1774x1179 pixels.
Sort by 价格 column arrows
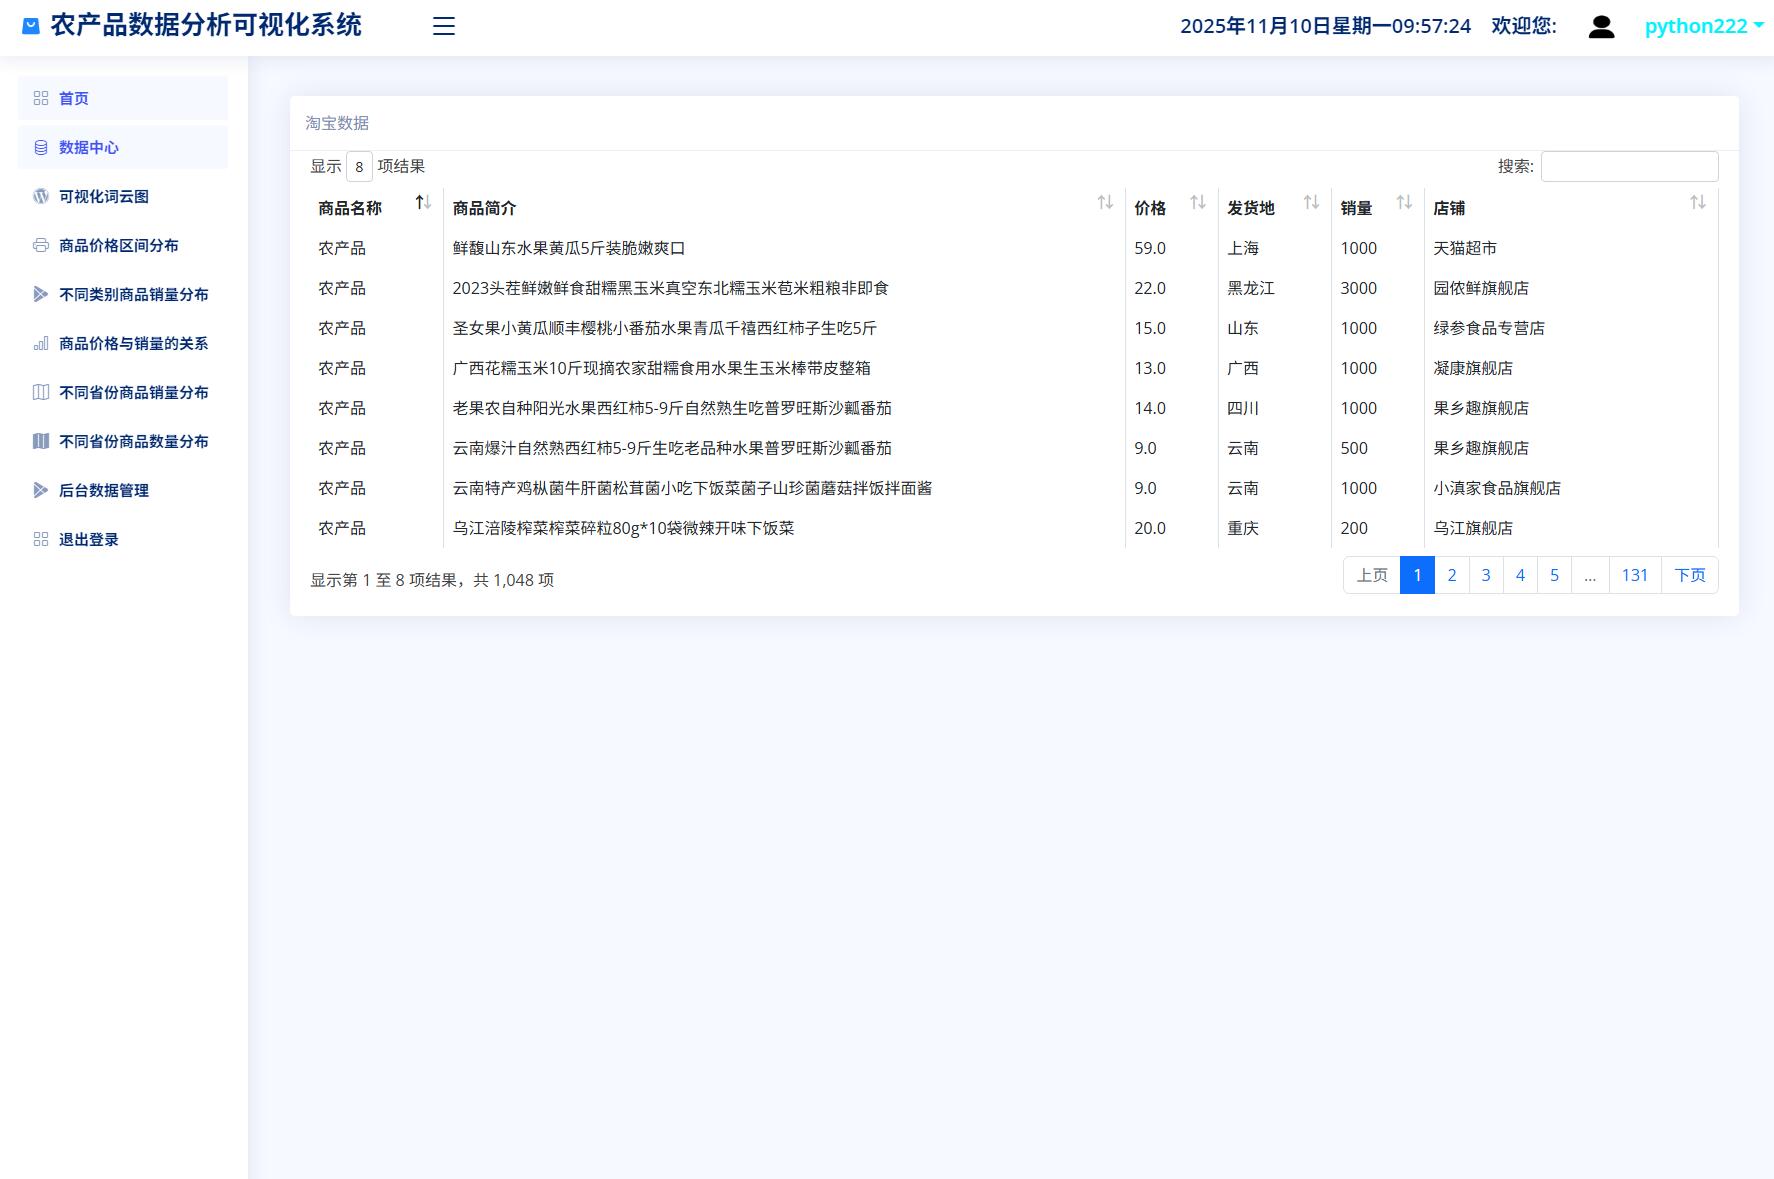click(1198, 203)
